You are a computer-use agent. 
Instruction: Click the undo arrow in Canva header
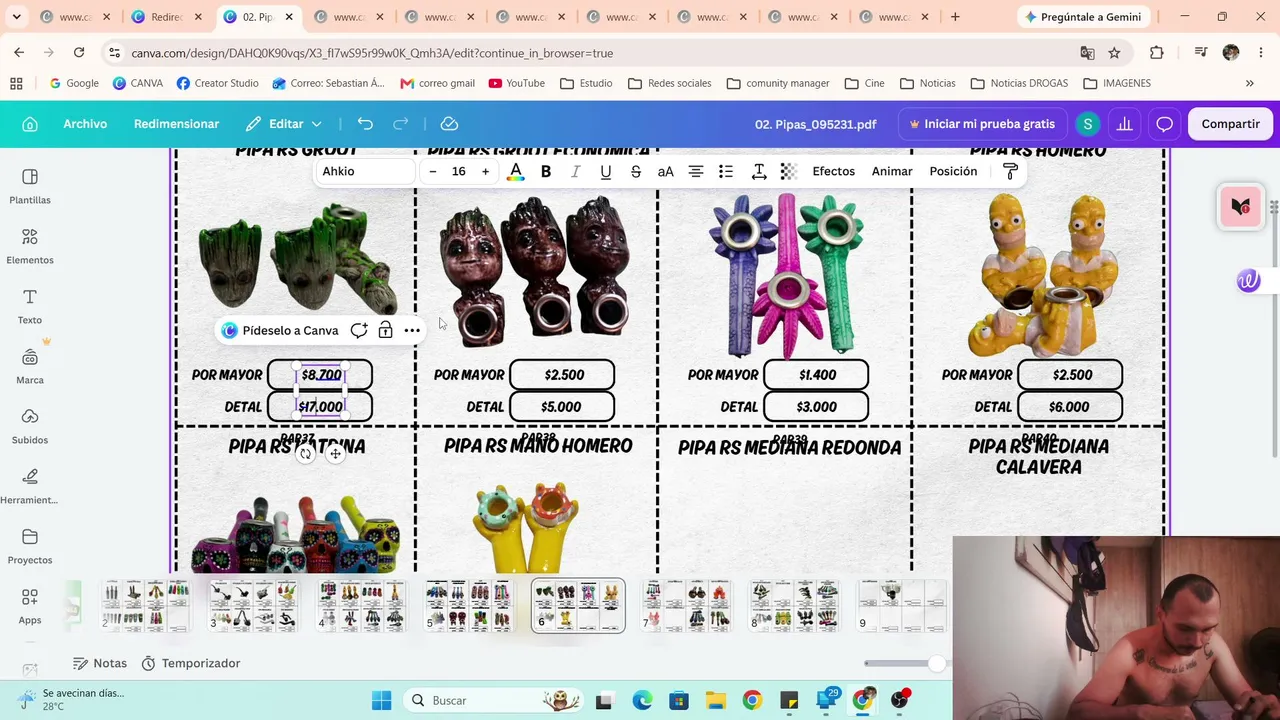pyautogui.click(x=365, y=124)
